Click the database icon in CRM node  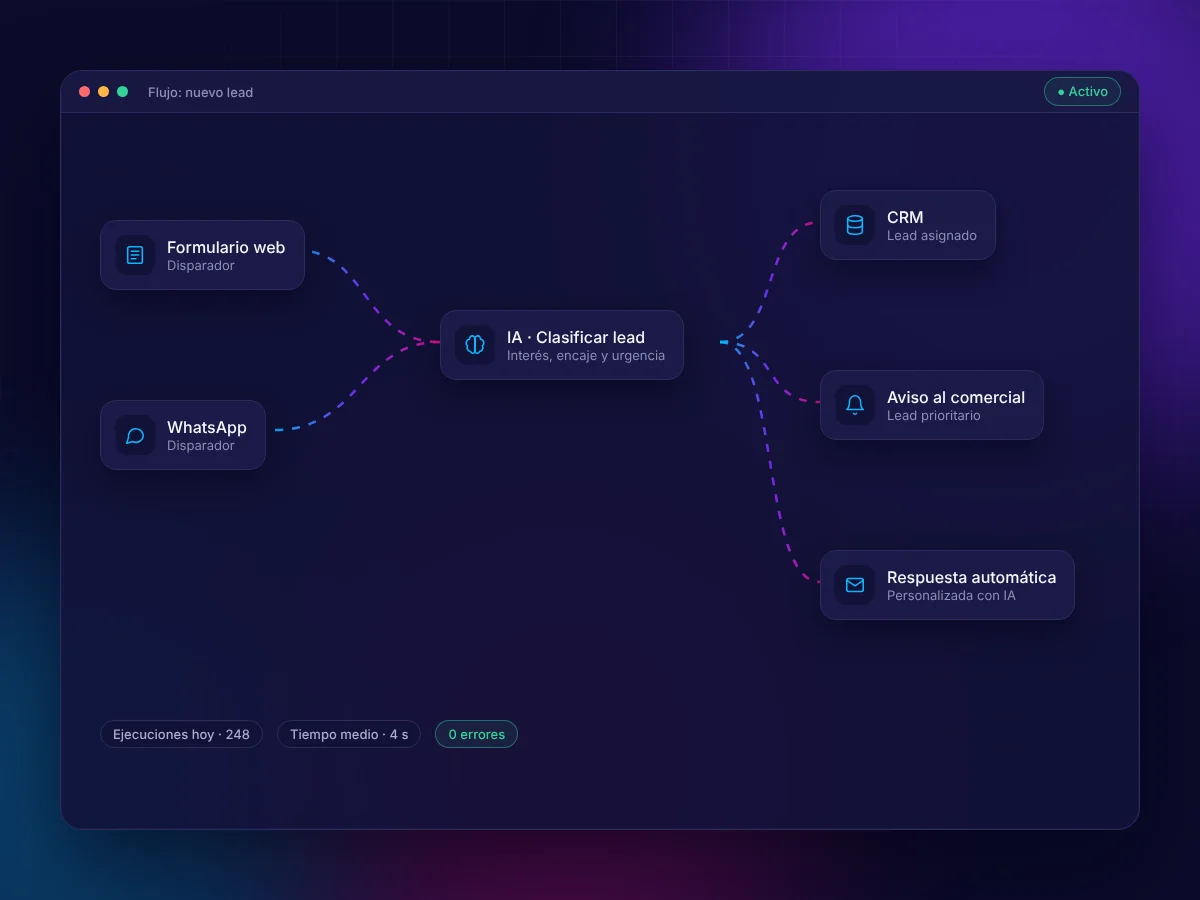tap(855, 225)
